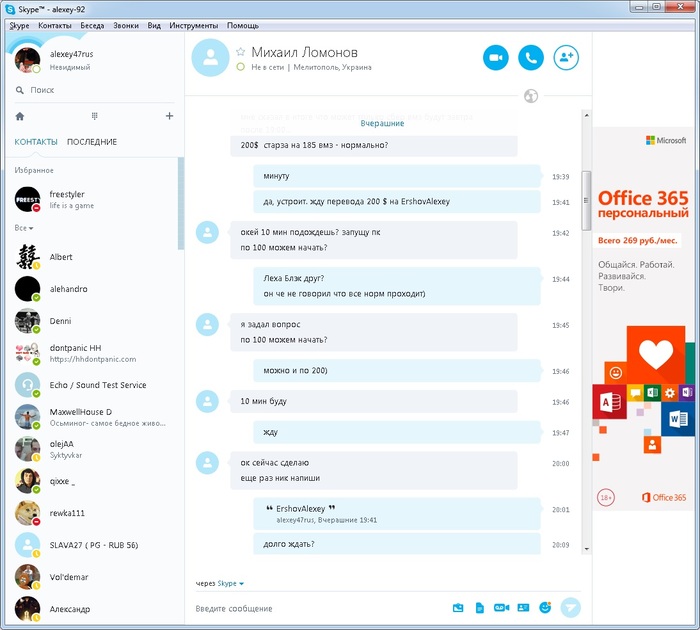700x630 pixels.
Task: Select the freestyler contact
Action: 92,200
